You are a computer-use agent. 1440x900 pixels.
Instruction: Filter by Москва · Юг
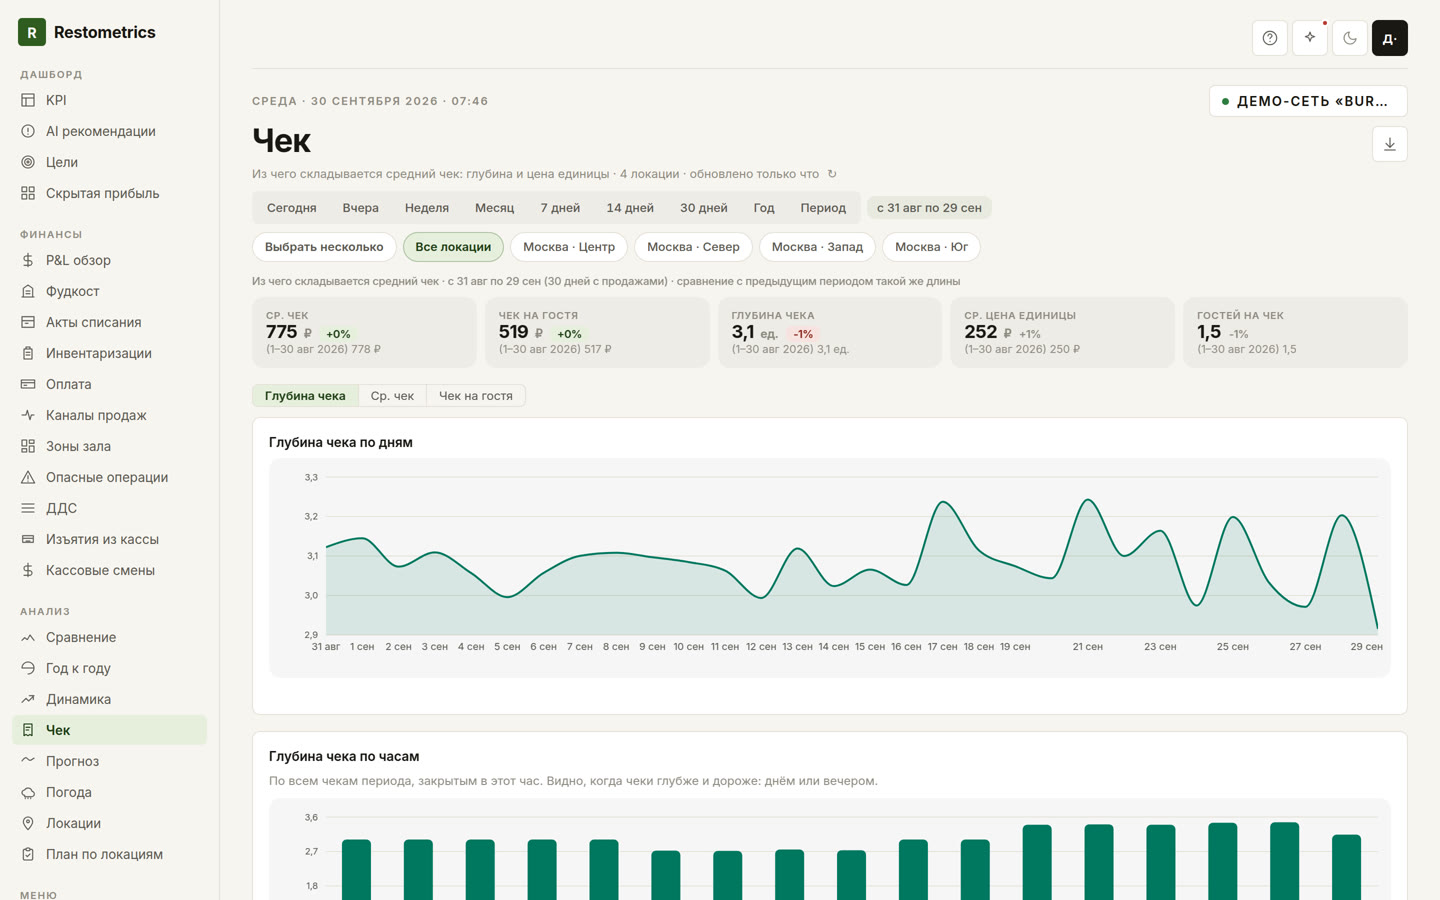[931, 247]
